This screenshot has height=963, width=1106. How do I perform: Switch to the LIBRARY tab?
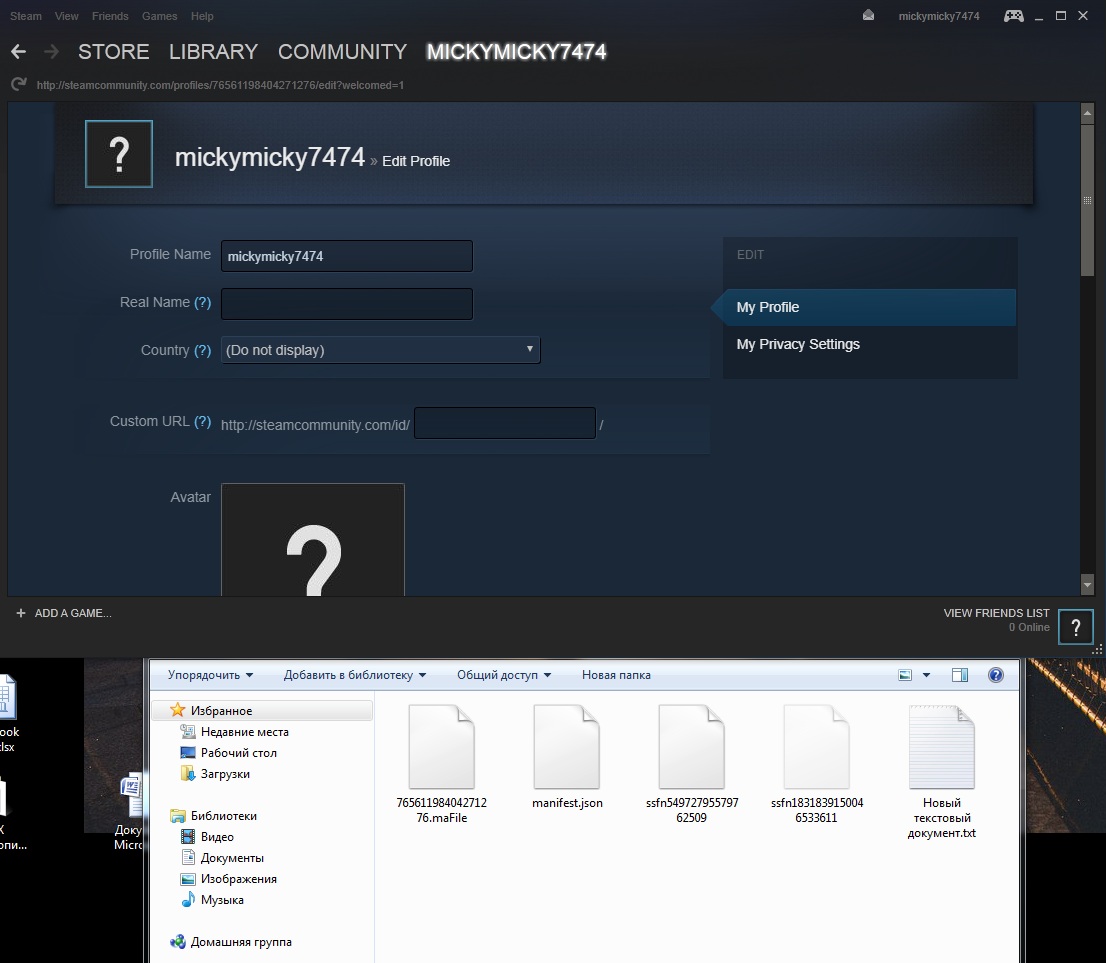pos(213,52)
